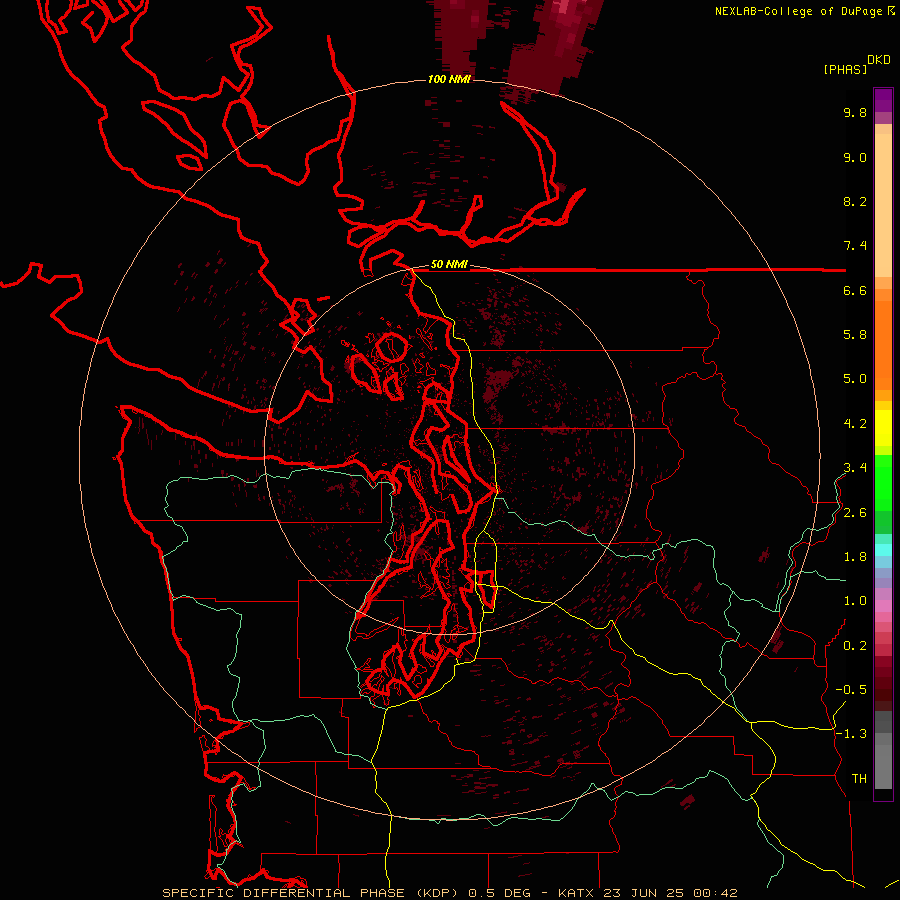Click the 6.6 legend value
Image resolution: width=900 pixels, height=900 pixels.
pyautogui.click(x=855, y=290)
